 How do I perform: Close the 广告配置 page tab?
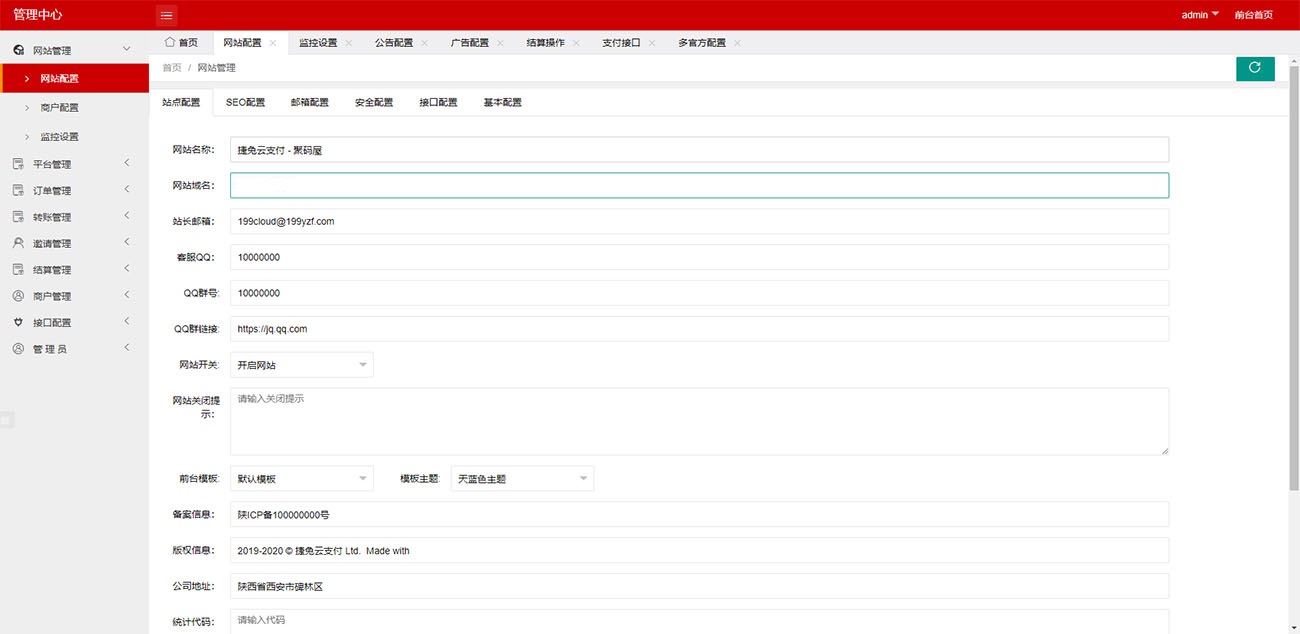pos(501,43)
